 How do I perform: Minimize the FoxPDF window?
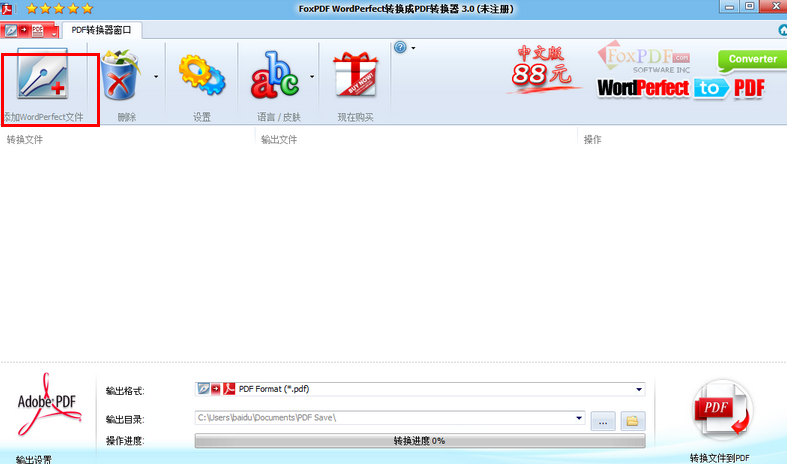click(729, 7)
